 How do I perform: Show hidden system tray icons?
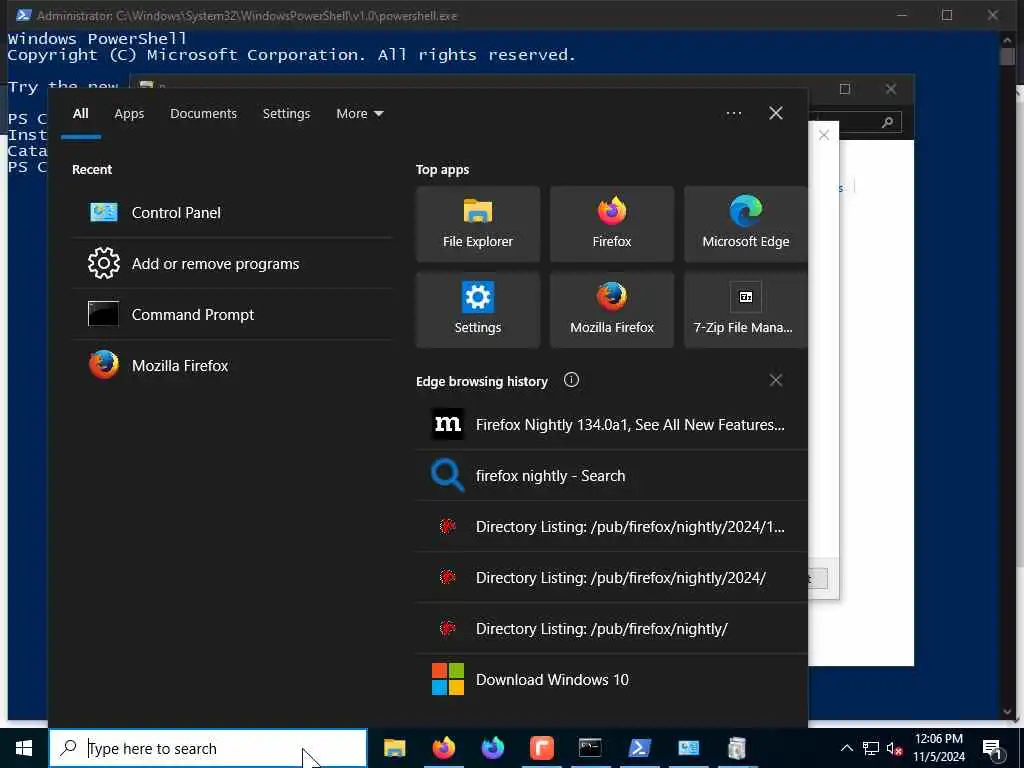846,748
